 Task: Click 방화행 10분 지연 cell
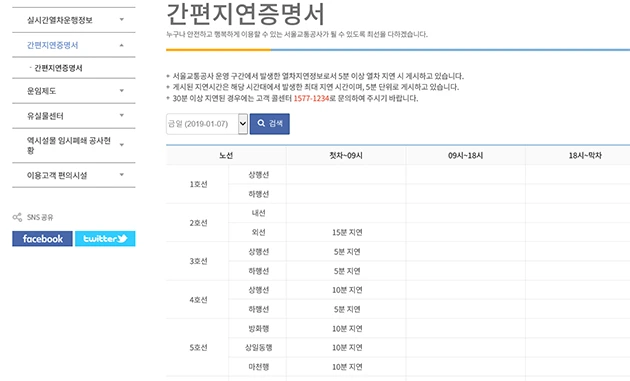(x=347, y=329)
